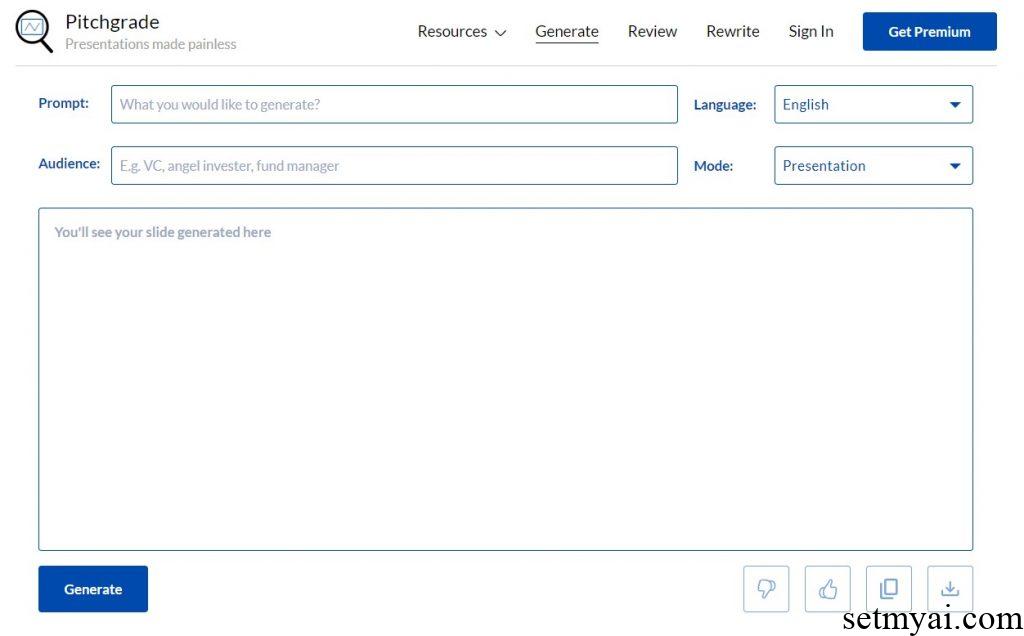Click the thumbs down feedback icon
Viewport: 1024px width, 636px height.
(x=765, y=588)
